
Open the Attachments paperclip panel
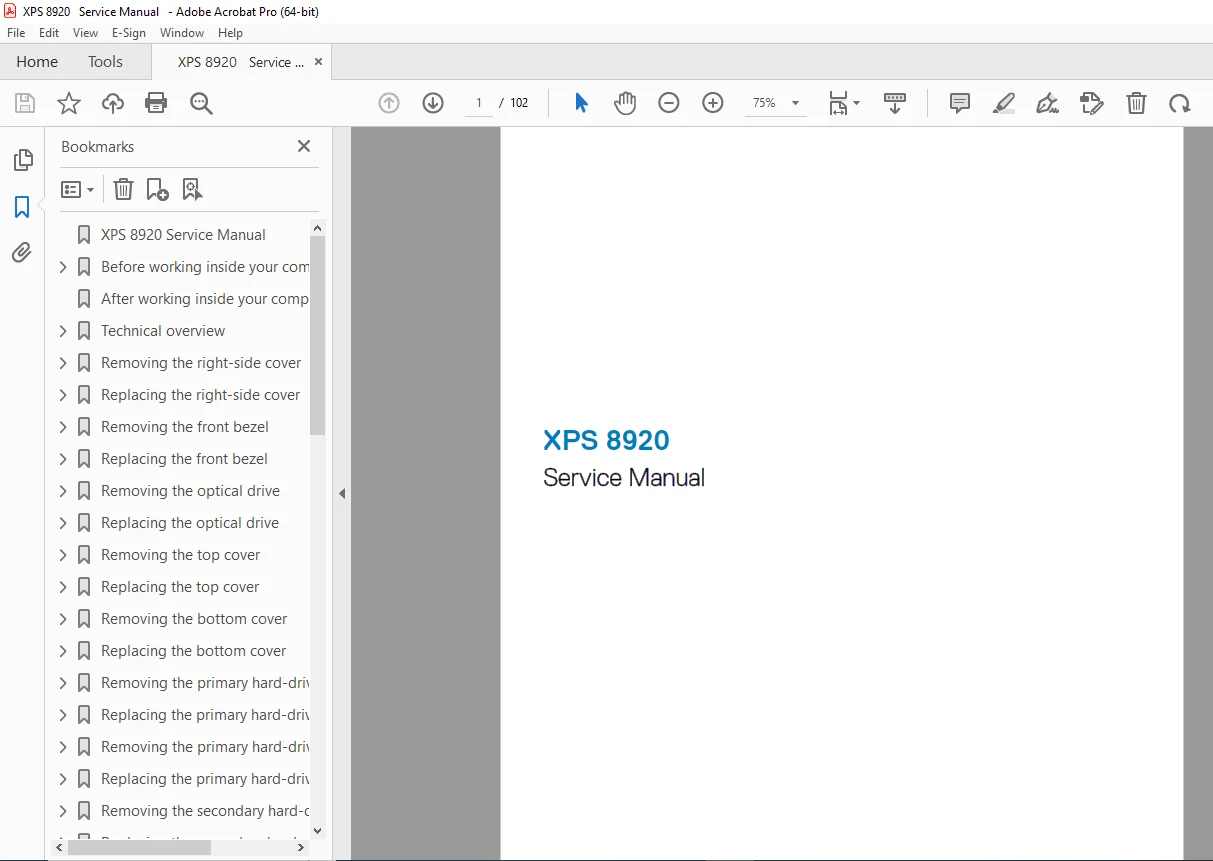pos(22,252)
